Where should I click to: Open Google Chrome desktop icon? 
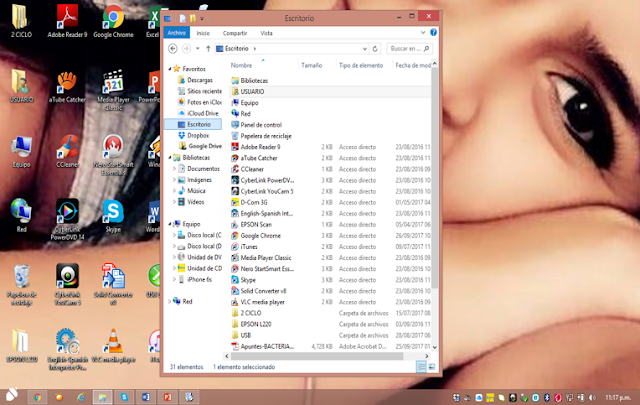coord(113,21)
